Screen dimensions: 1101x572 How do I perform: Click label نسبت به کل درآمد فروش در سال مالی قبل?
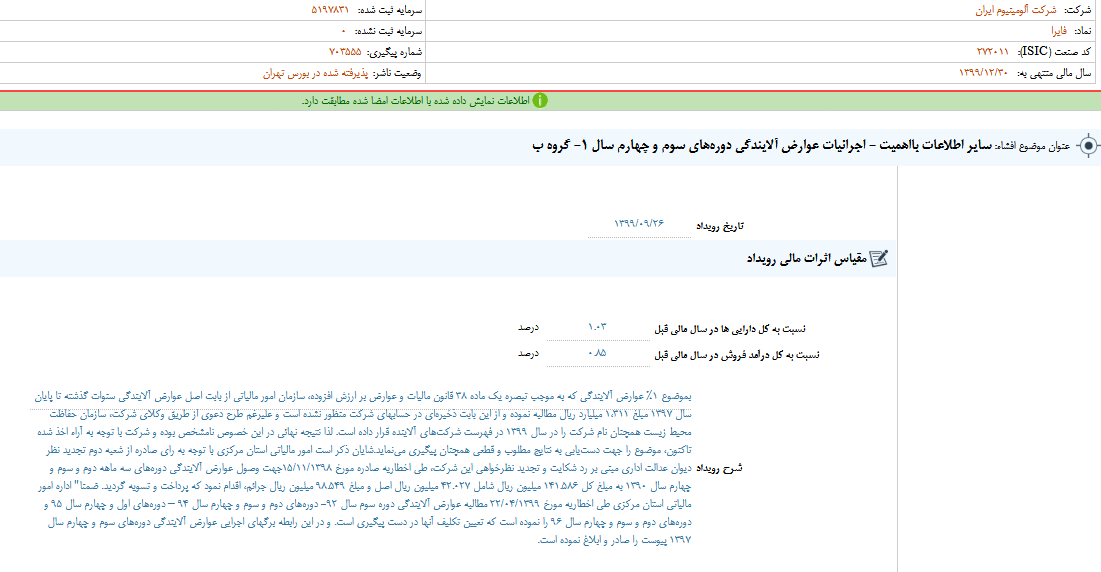(737, 354)
